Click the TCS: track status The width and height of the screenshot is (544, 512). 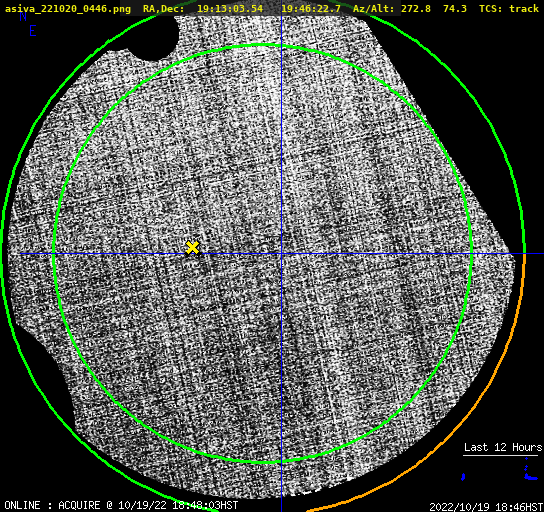[509, 8]
